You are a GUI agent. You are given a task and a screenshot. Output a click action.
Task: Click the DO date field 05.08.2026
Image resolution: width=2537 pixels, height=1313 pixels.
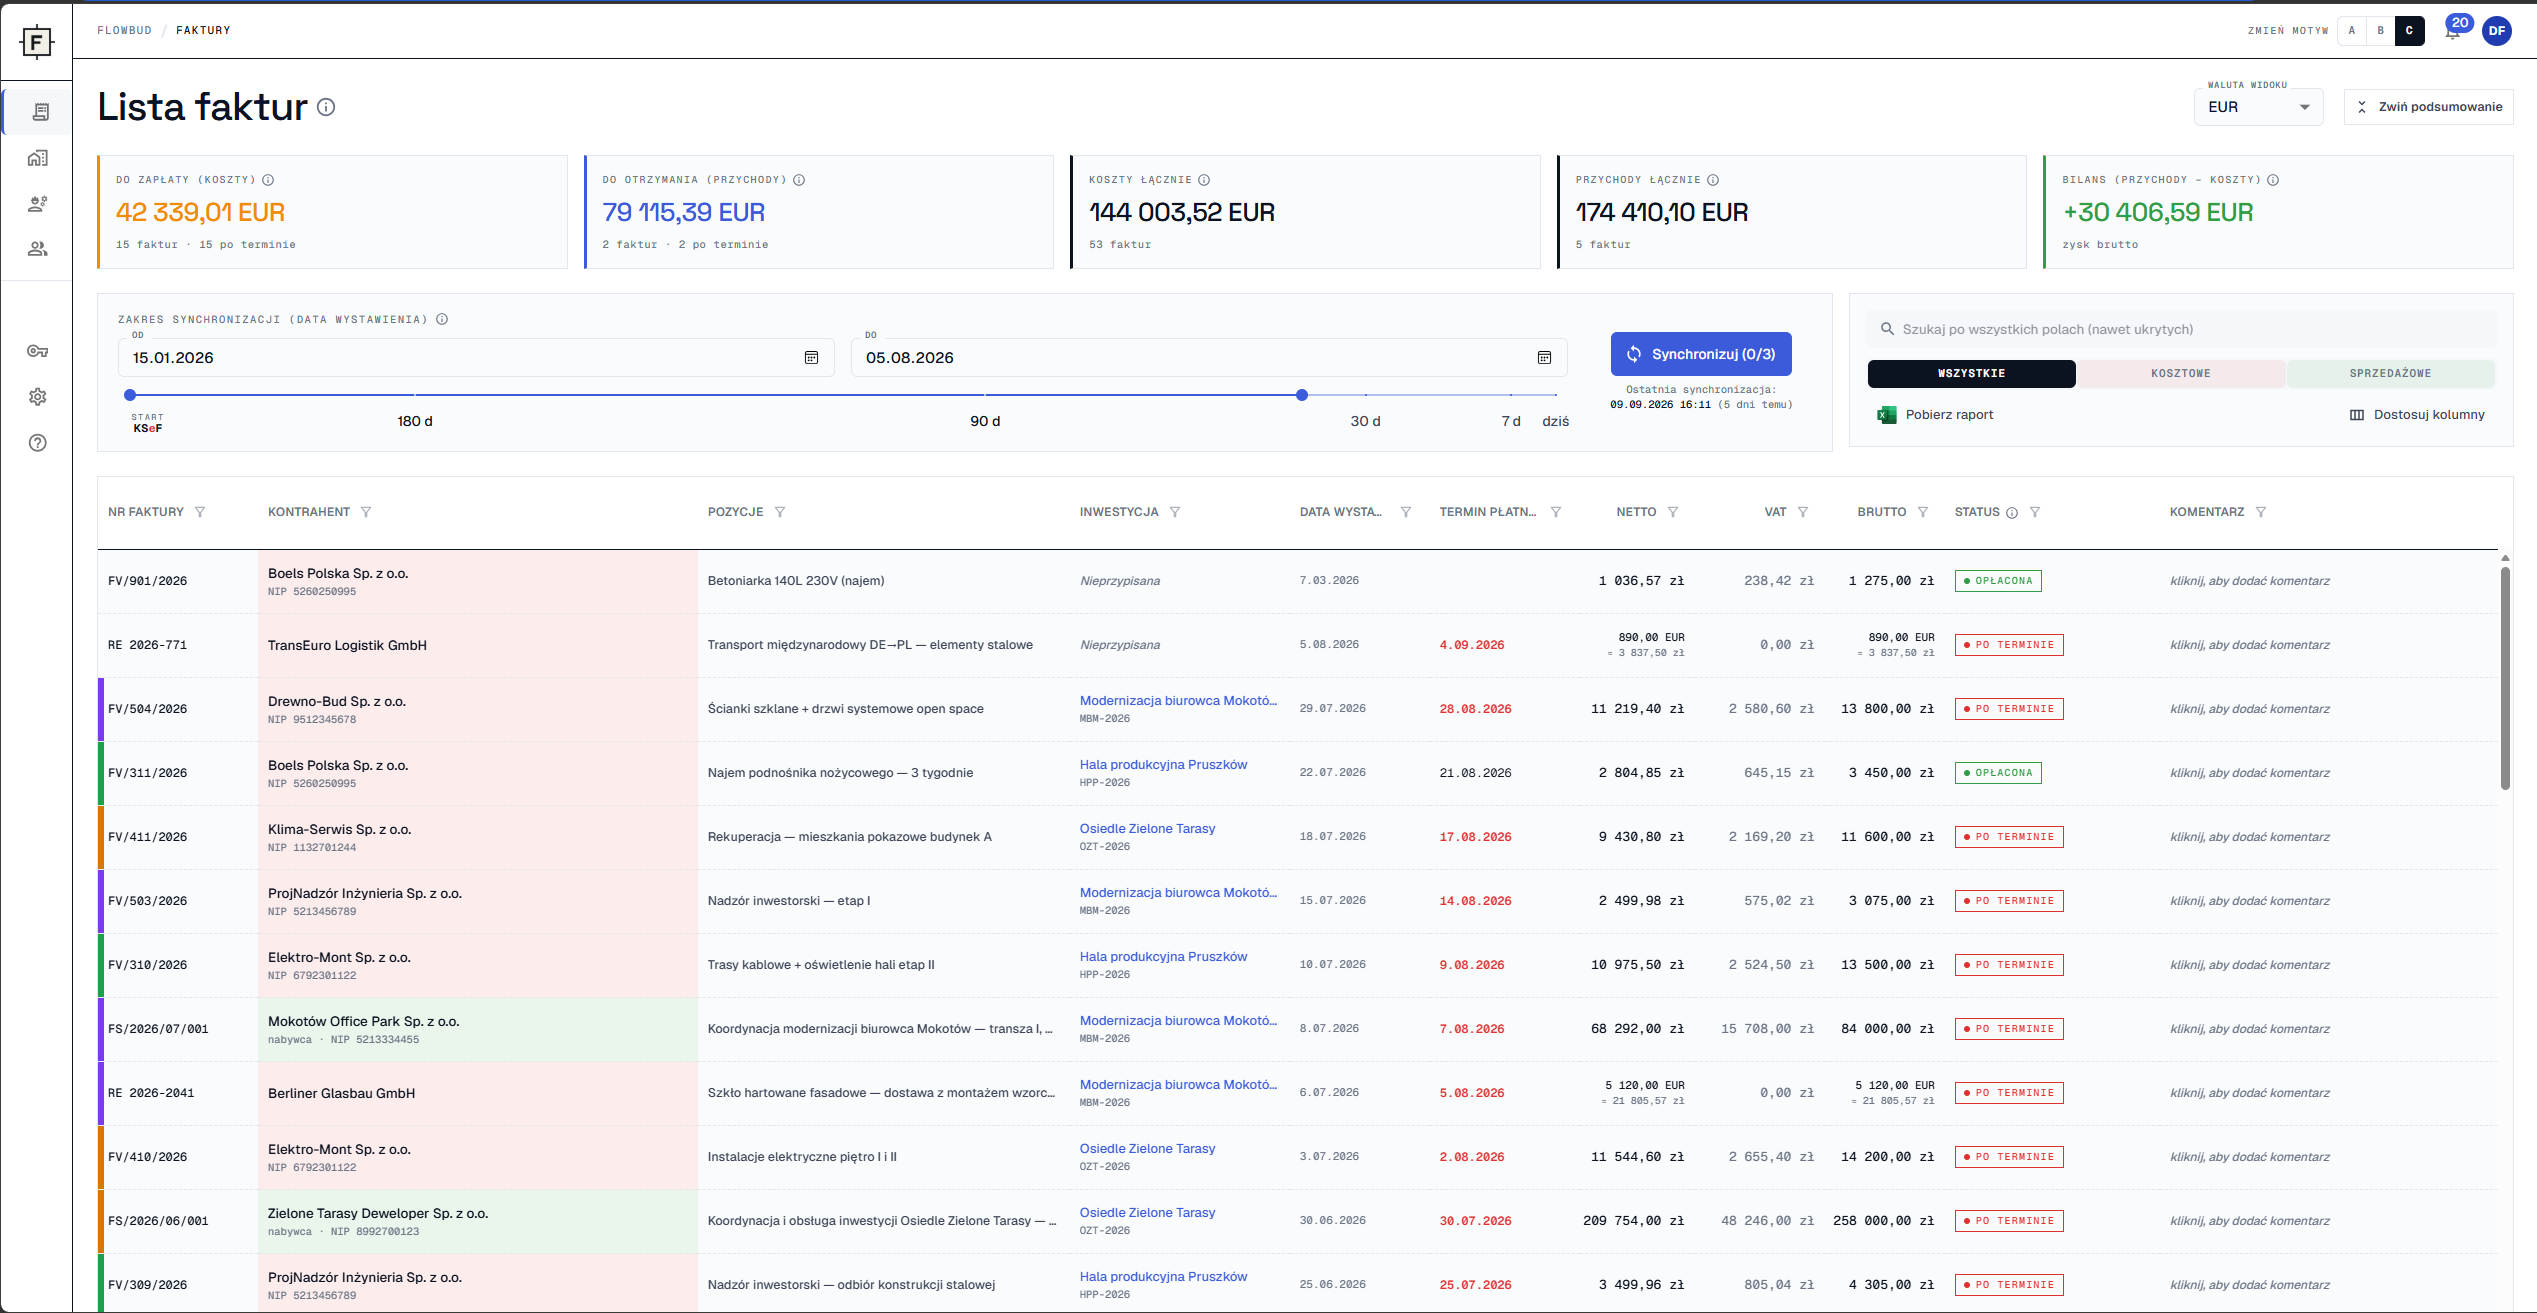tap(1209, 358)
